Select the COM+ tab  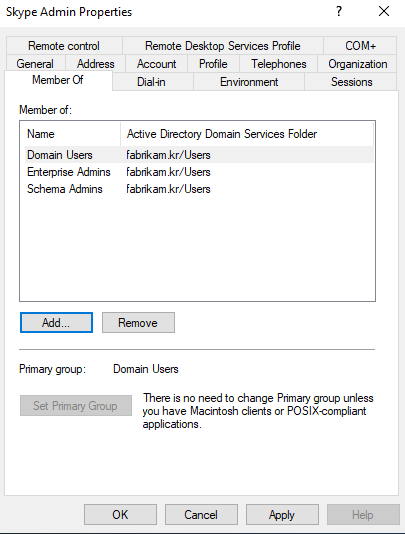[360, 46]
